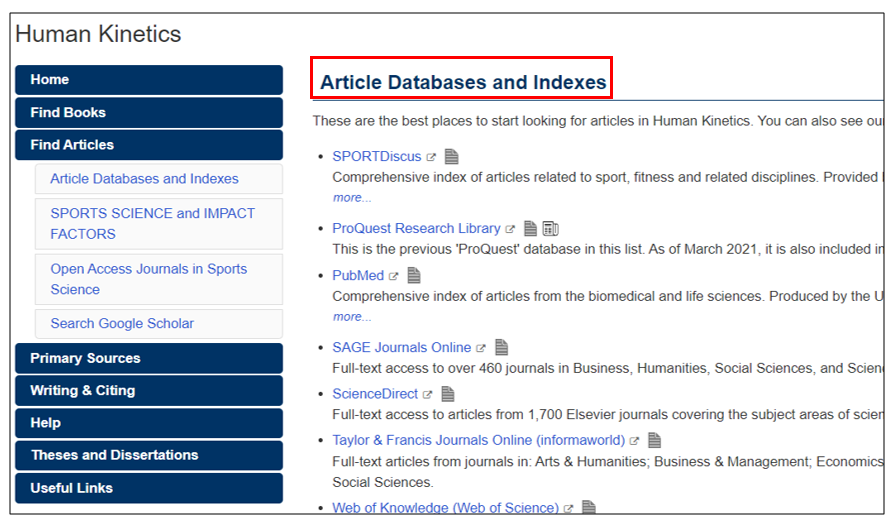Open Open Access Journals in Sports Science

click(x=159, y=279)
